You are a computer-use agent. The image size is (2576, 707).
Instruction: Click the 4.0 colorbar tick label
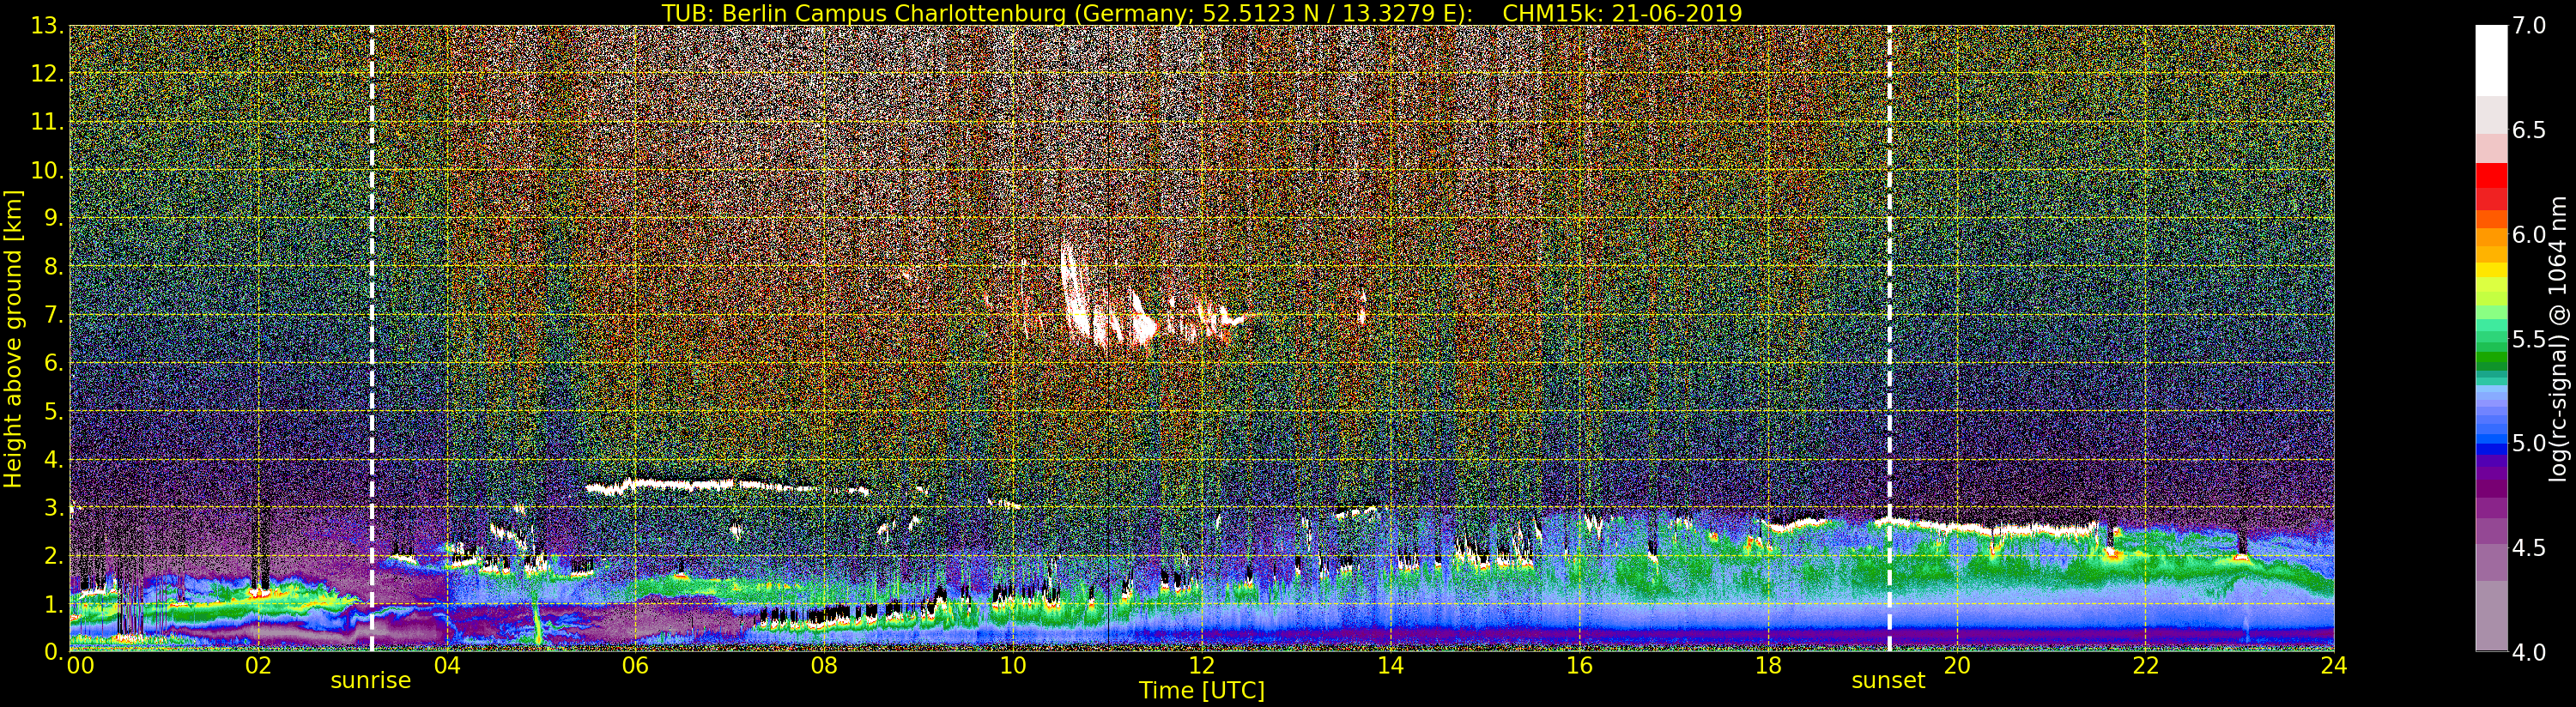click(x=2528, y=653)
